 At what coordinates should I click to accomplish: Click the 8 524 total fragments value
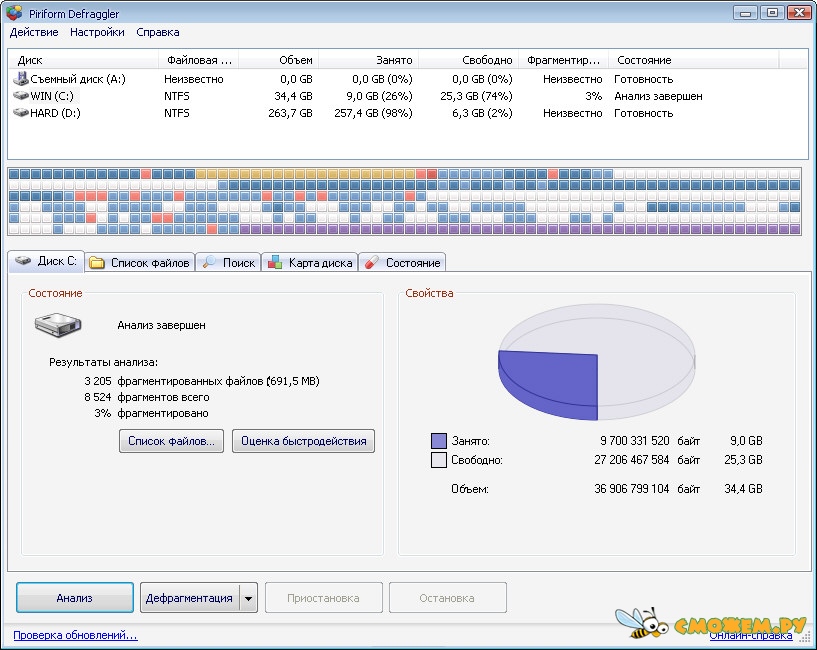pos(98,397)
